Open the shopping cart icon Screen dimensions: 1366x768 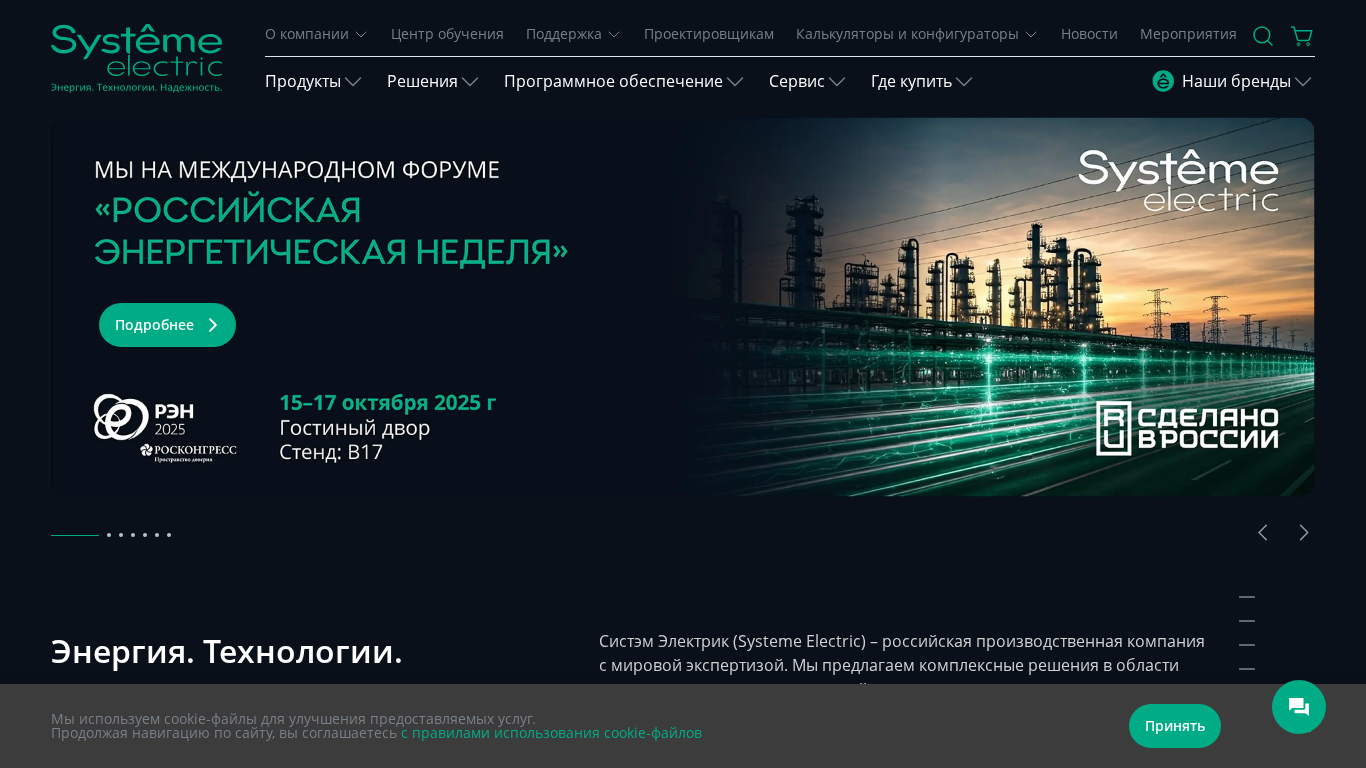tap(1302, 36)
